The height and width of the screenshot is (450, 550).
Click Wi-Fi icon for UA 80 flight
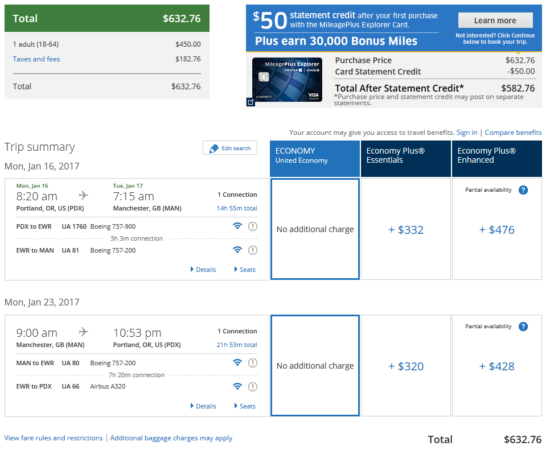(x=237, y=362)
